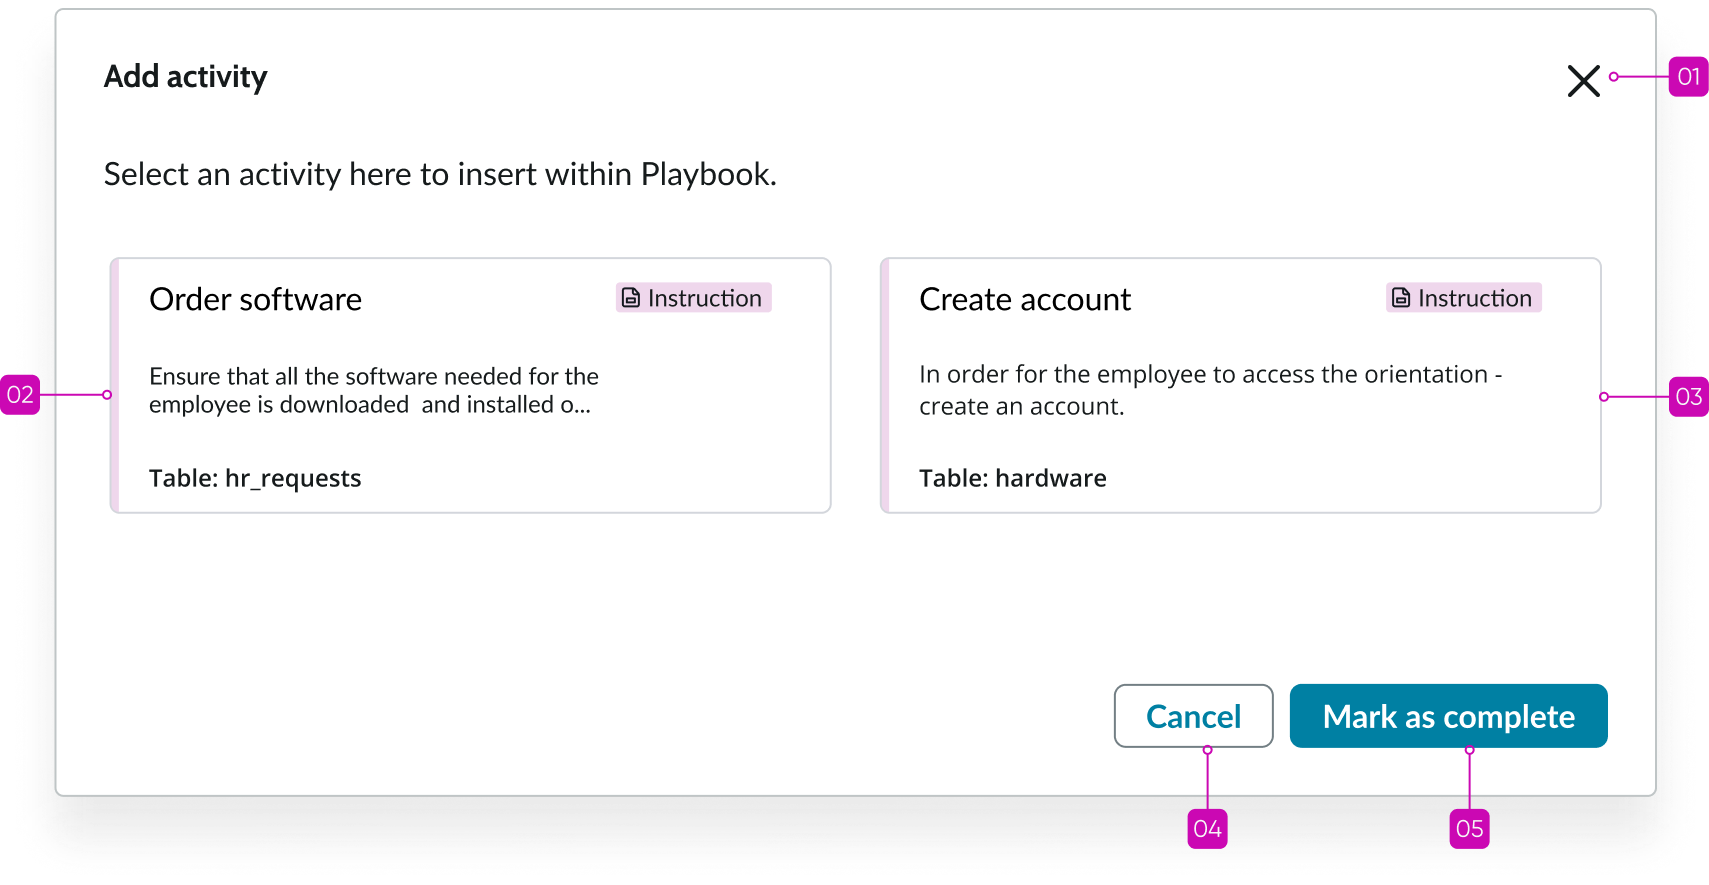This screenshot has height=885, width=1709.
Task: Click the Instruction badge on Create account
Action: [1462, 297]
